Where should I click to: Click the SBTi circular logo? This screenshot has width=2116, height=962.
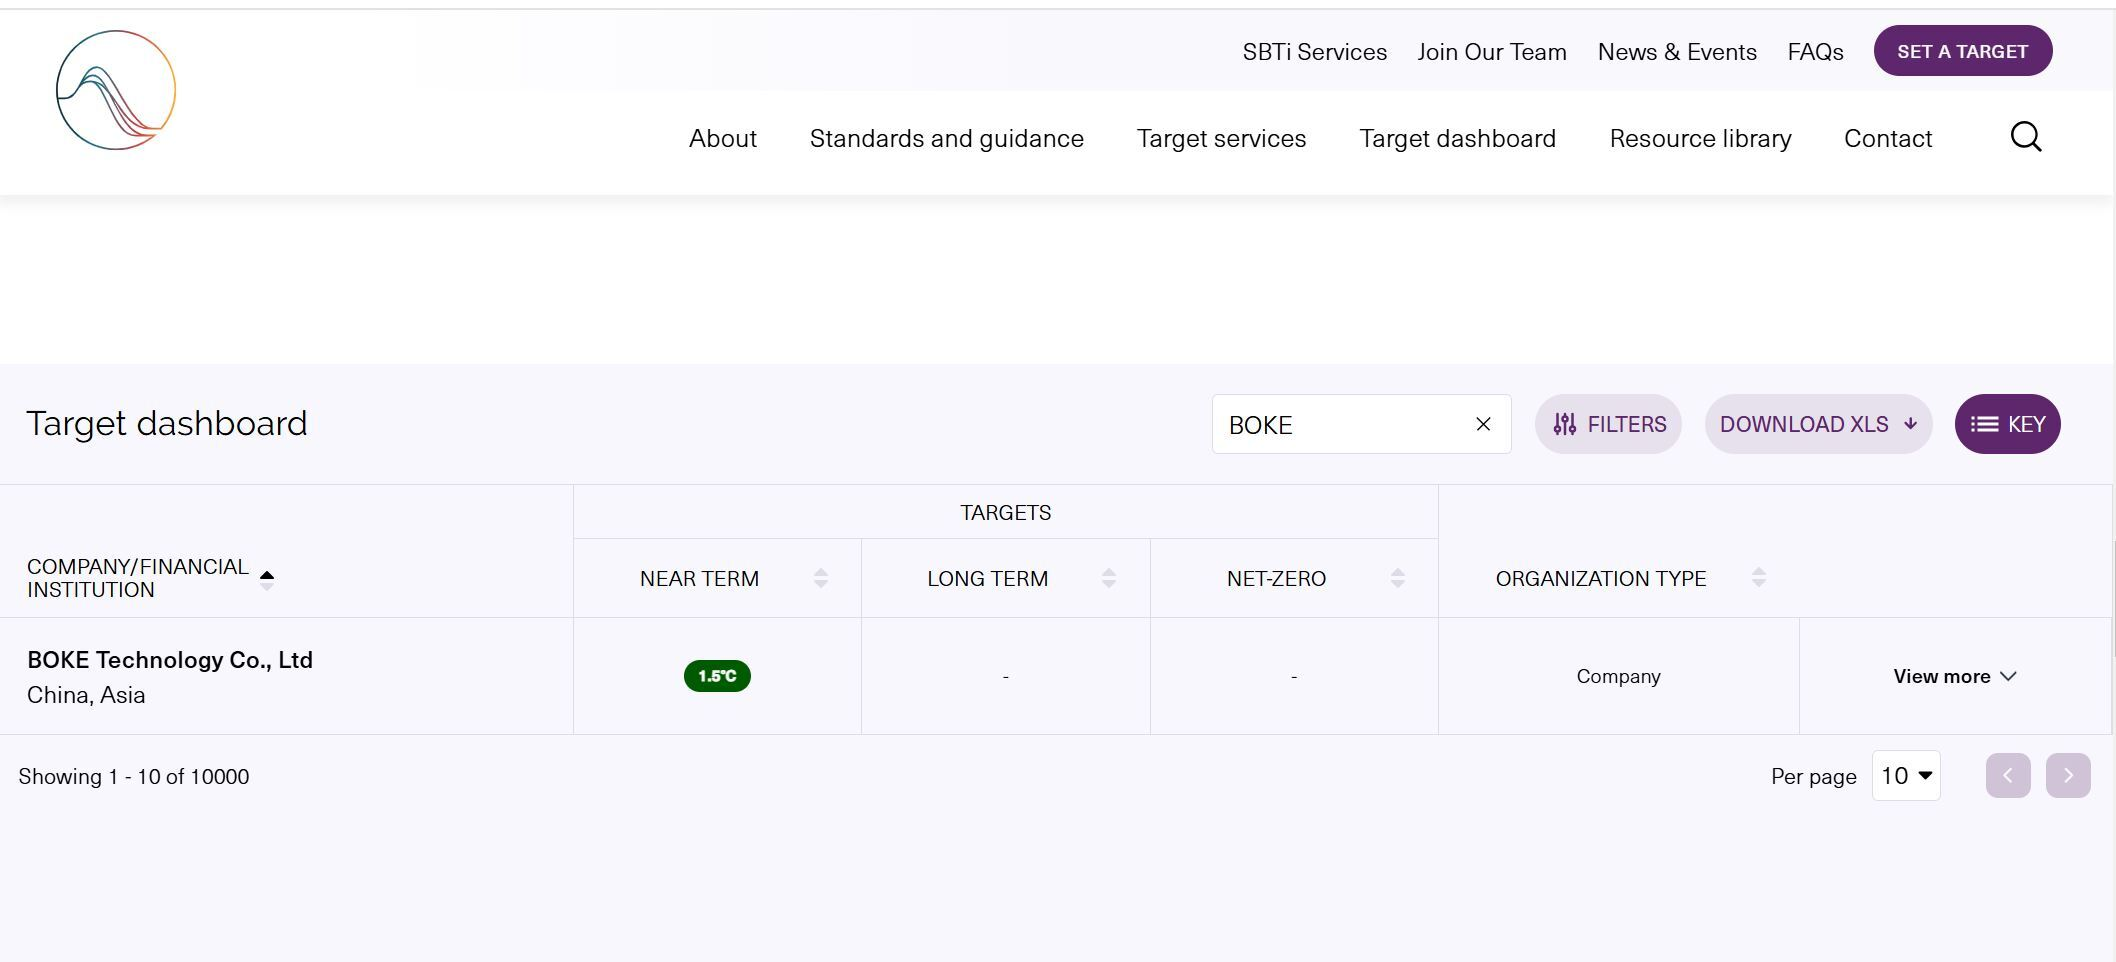coord(116,90)
